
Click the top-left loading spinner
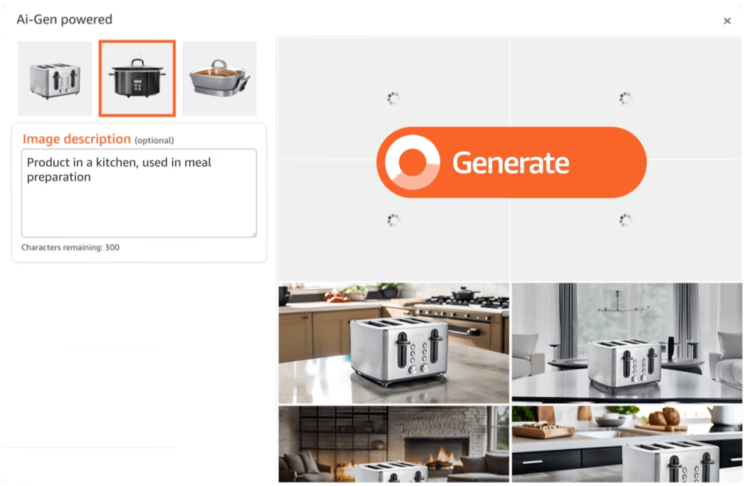click(x=393, y=99)
